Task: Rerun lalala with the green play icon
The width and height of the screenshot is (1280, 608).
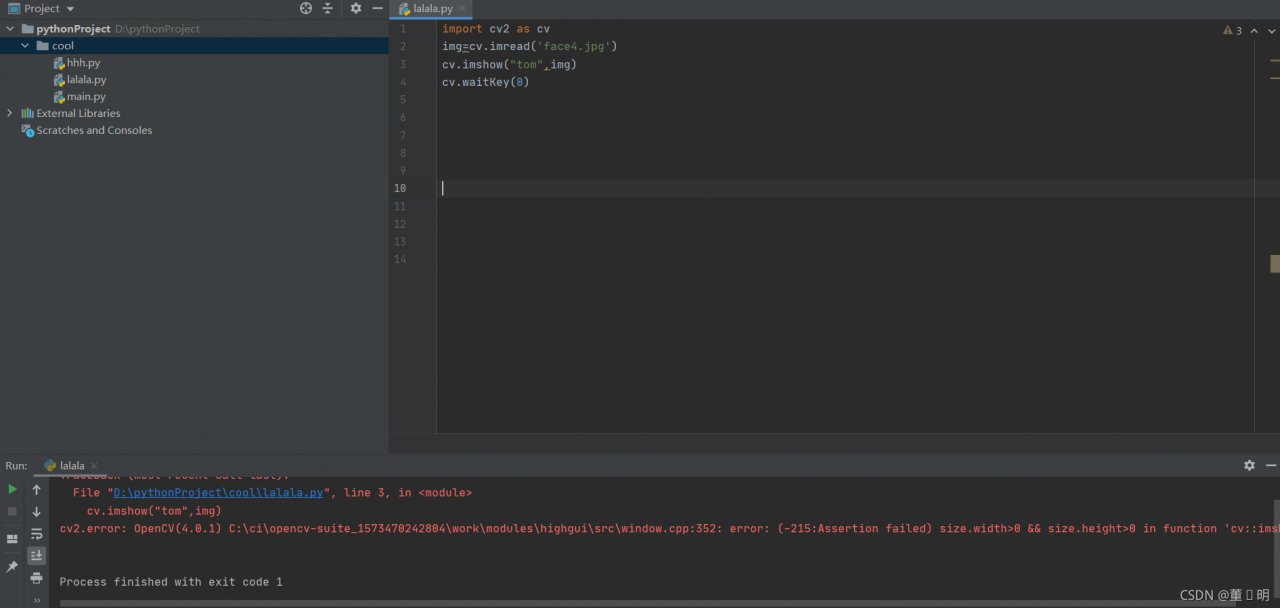Action: 12,489
